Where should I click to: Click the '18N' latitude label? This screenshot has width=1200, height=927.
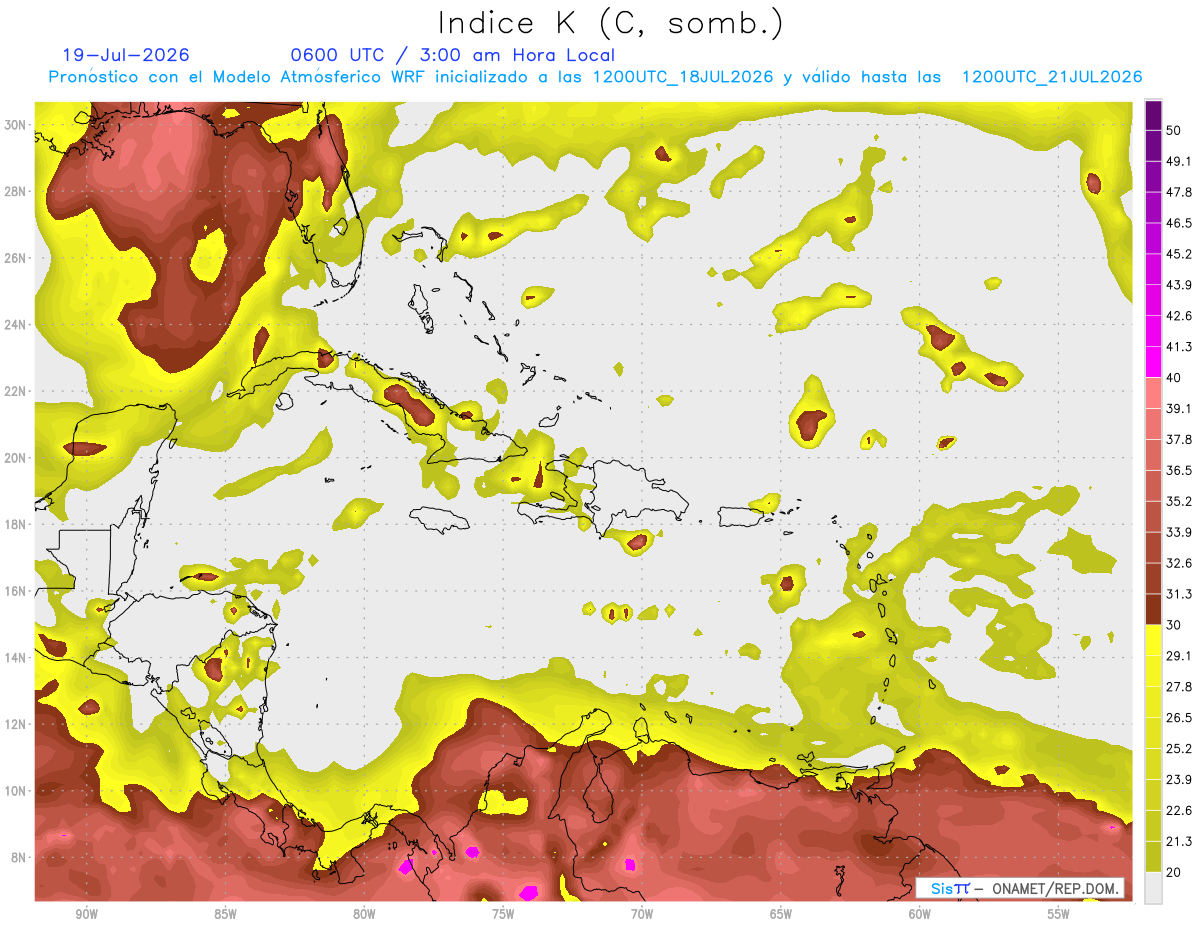(16, 525)
